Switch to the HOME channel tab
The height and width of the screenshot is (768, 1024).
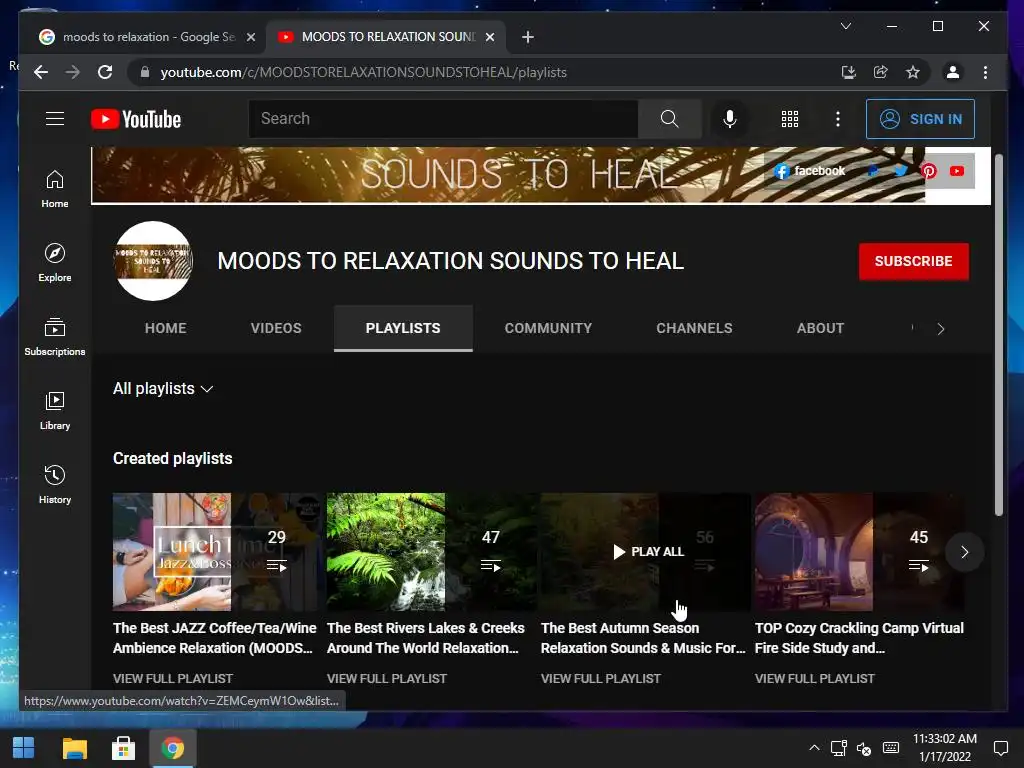pos(166,328)
